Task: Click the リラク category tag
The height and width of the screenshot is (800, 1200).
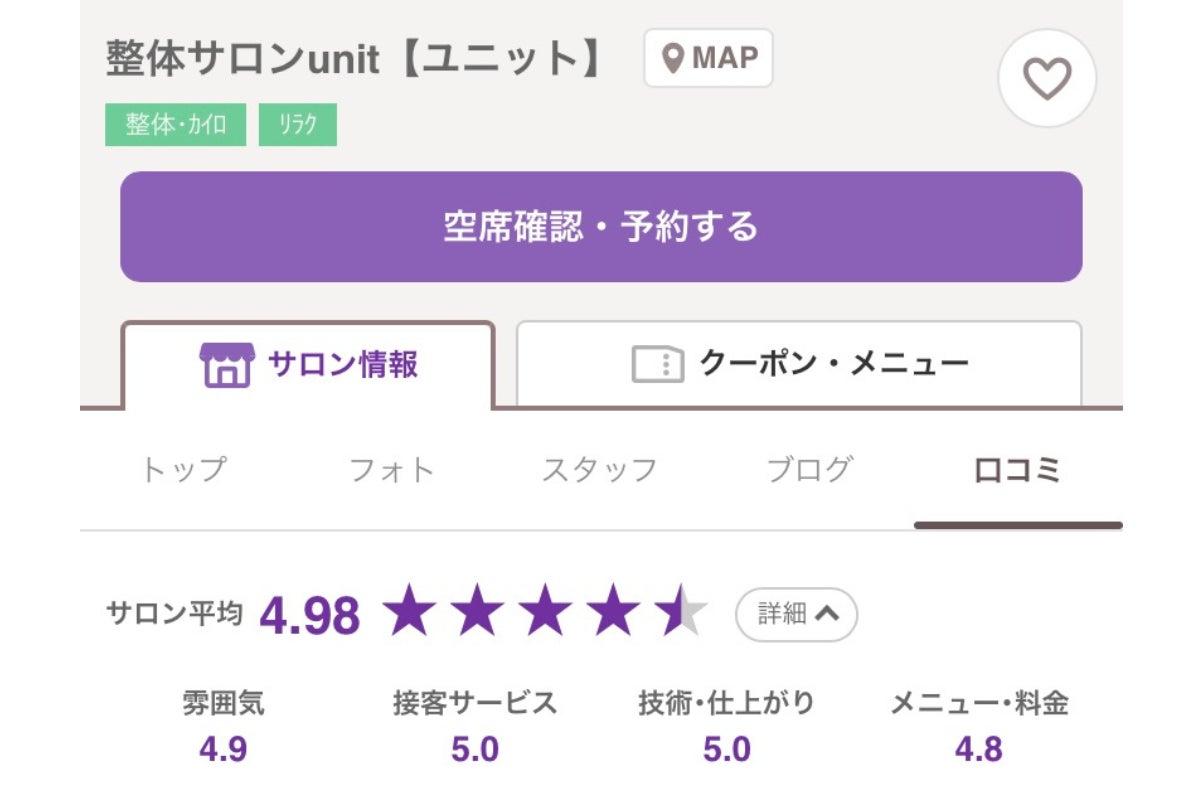Action: 297,125
